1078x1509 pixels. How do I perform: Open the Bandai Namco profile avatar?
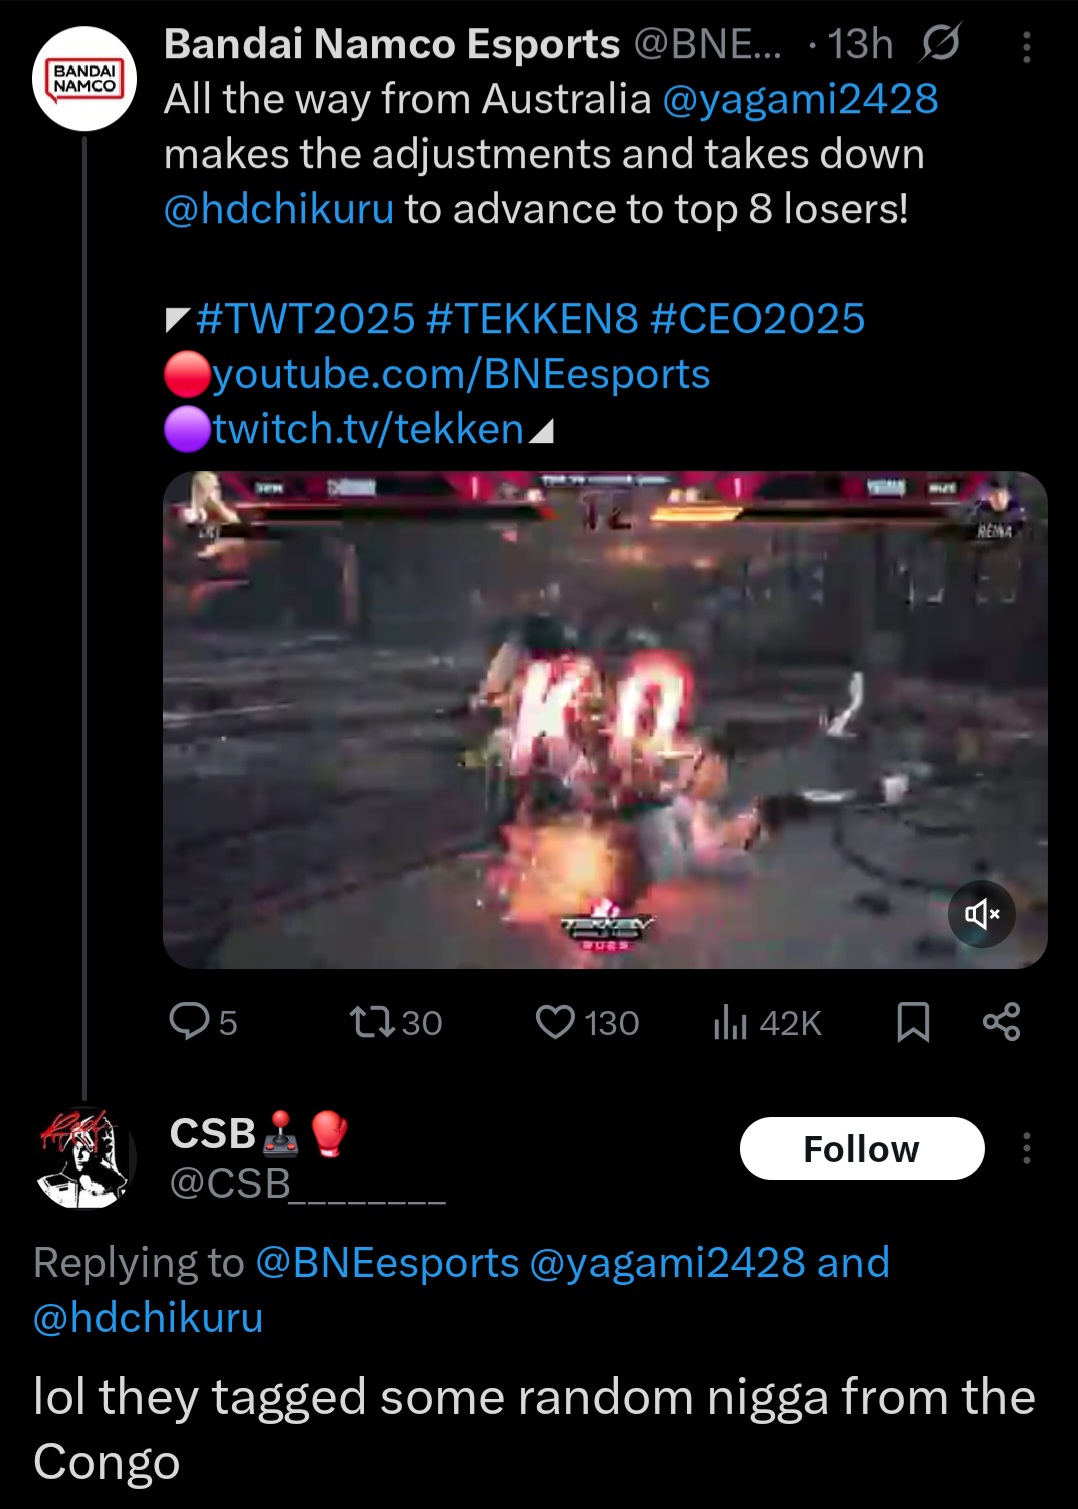pos(84,79)
